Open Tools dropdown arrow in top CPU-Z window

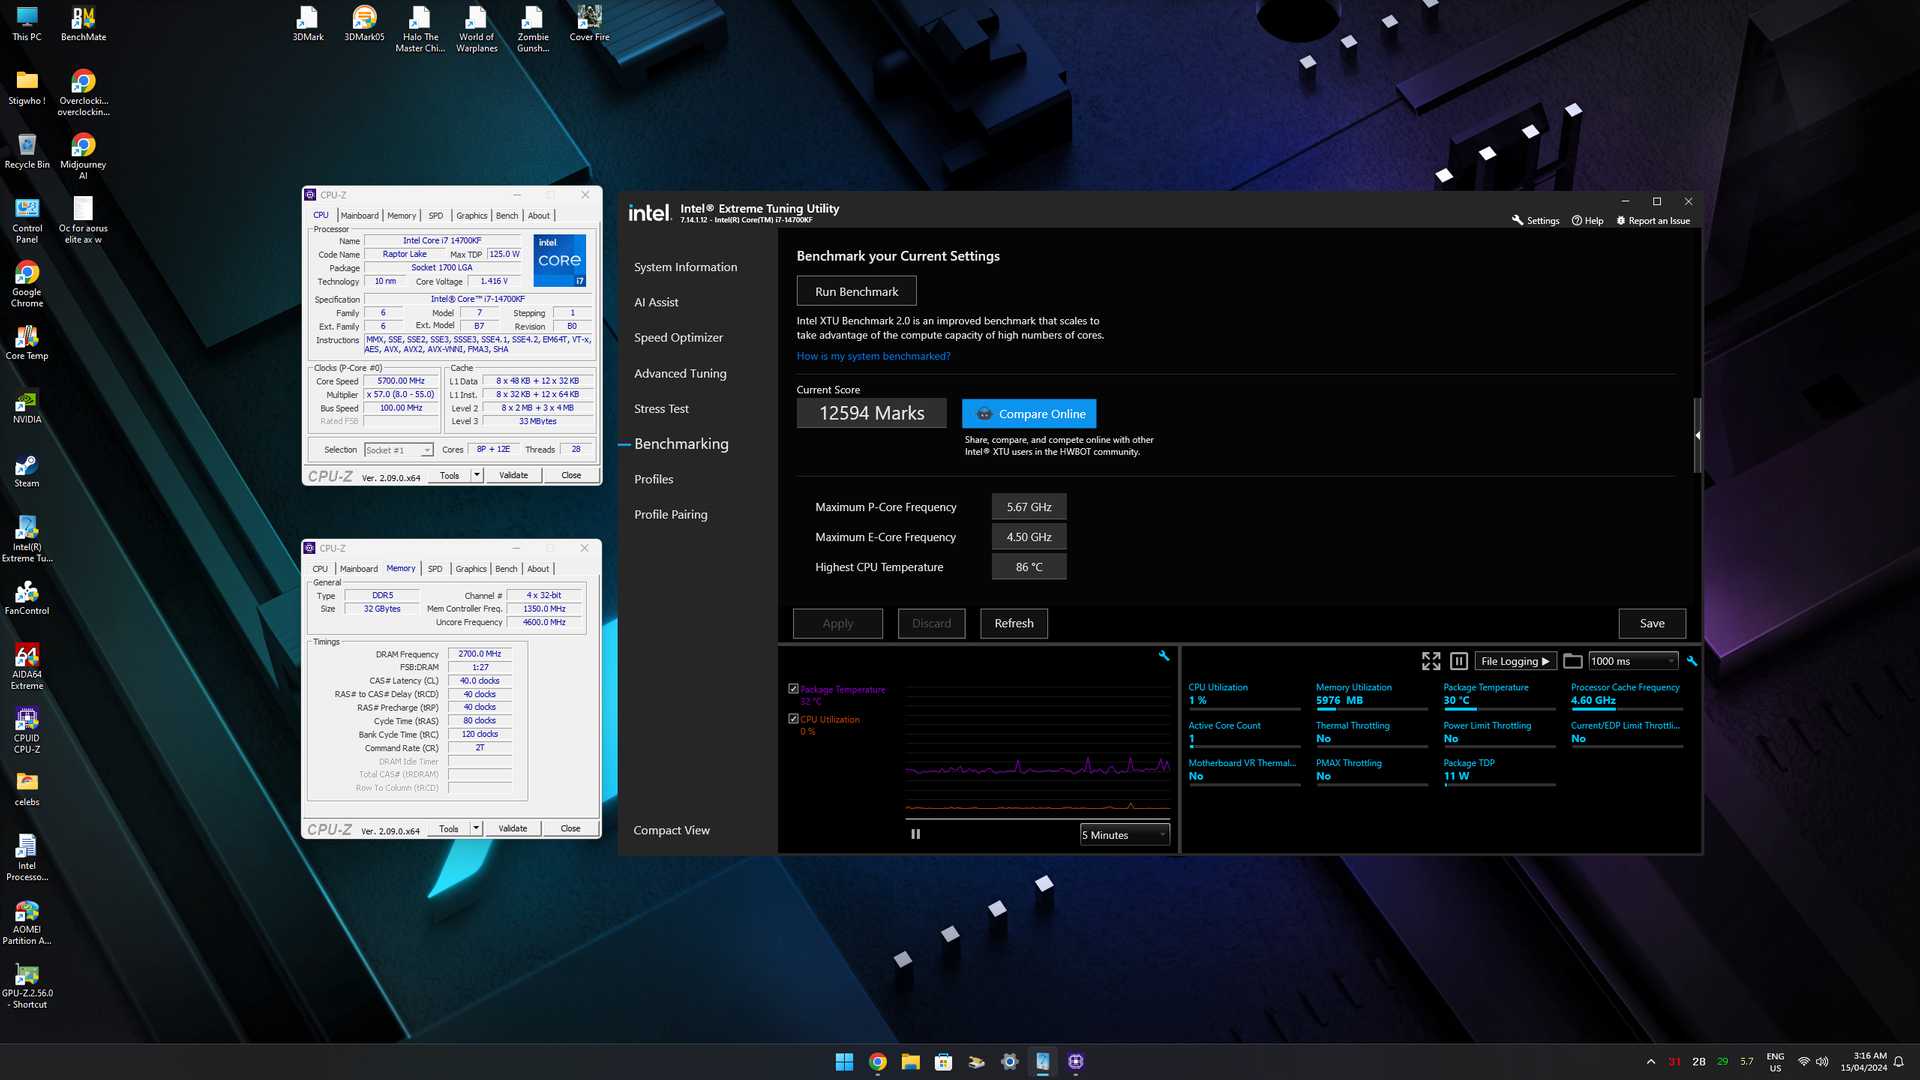[x=477, y=475]
